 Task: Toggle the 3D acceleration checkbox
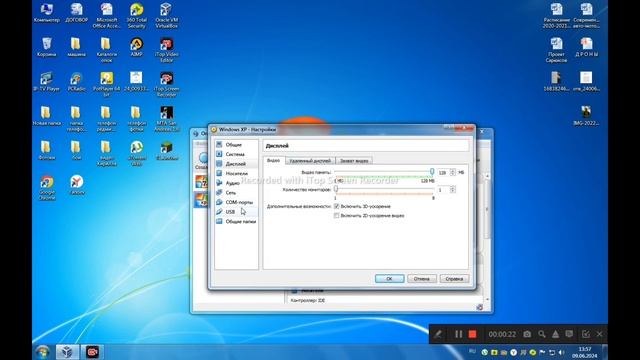pyautogui.click(x=336, y=207)
